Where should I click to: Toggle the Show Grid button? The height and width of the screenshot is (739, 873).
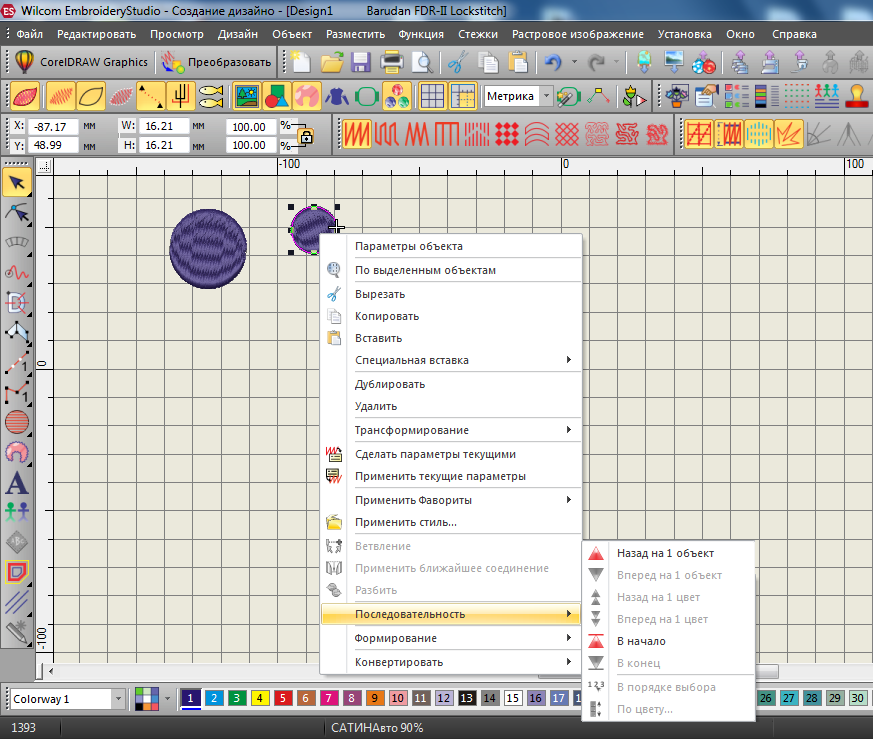click(x=432, y=96)
